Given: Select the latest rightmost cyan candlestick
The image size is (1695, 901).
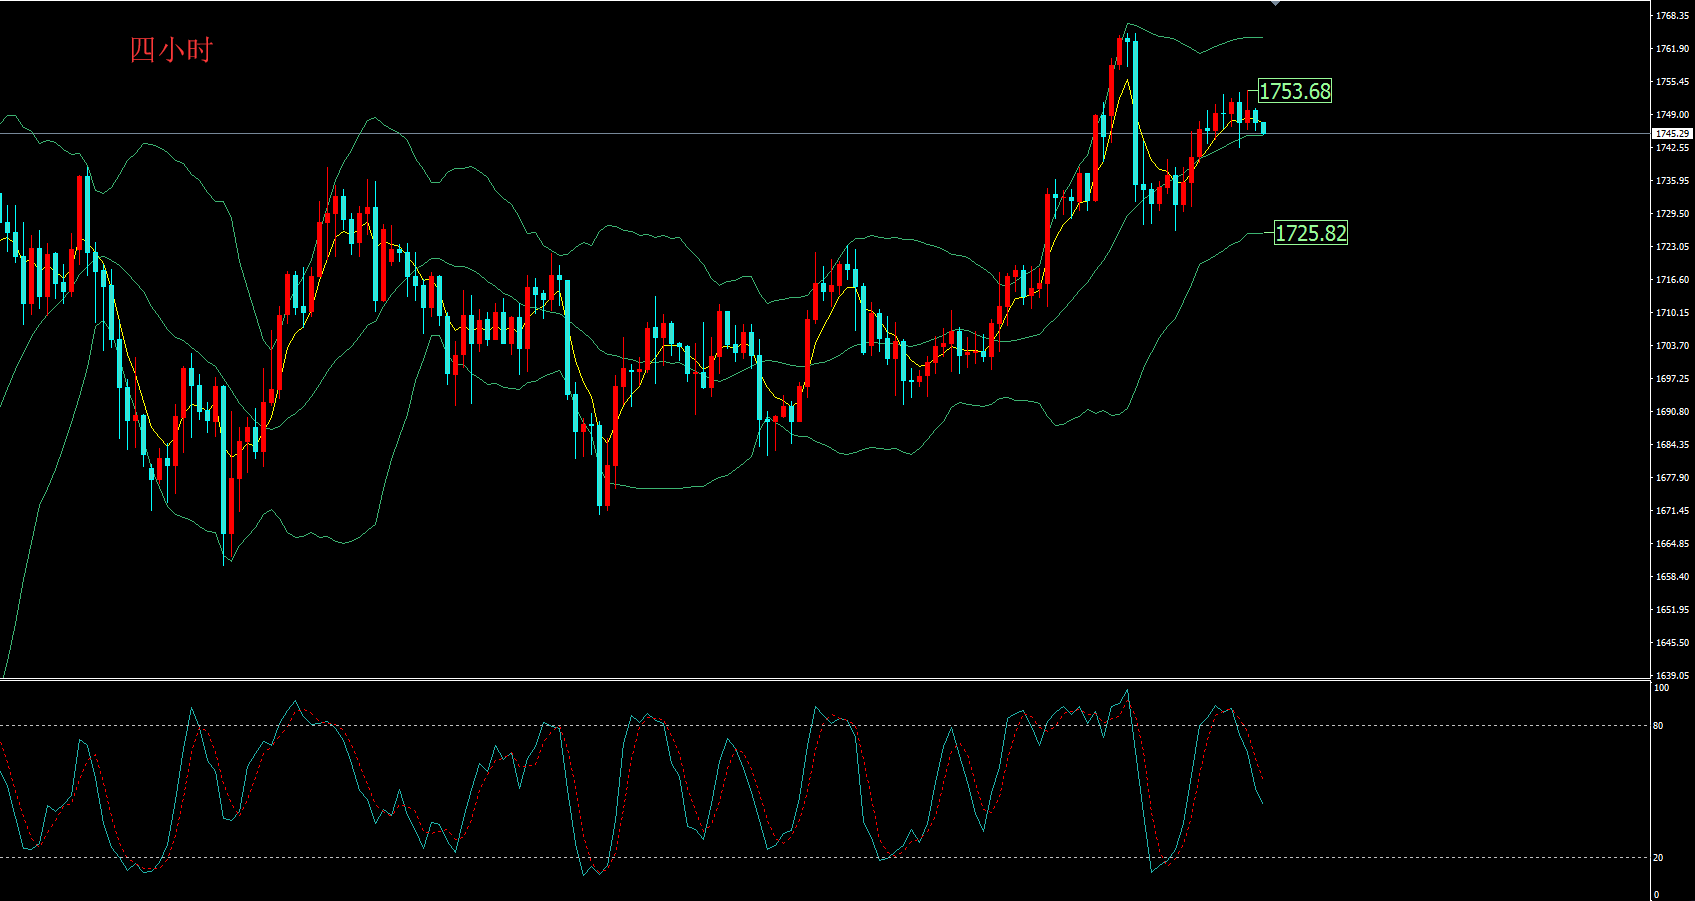Looking at the screenshot, I should pyautogui.click(x=1263, y=127).
